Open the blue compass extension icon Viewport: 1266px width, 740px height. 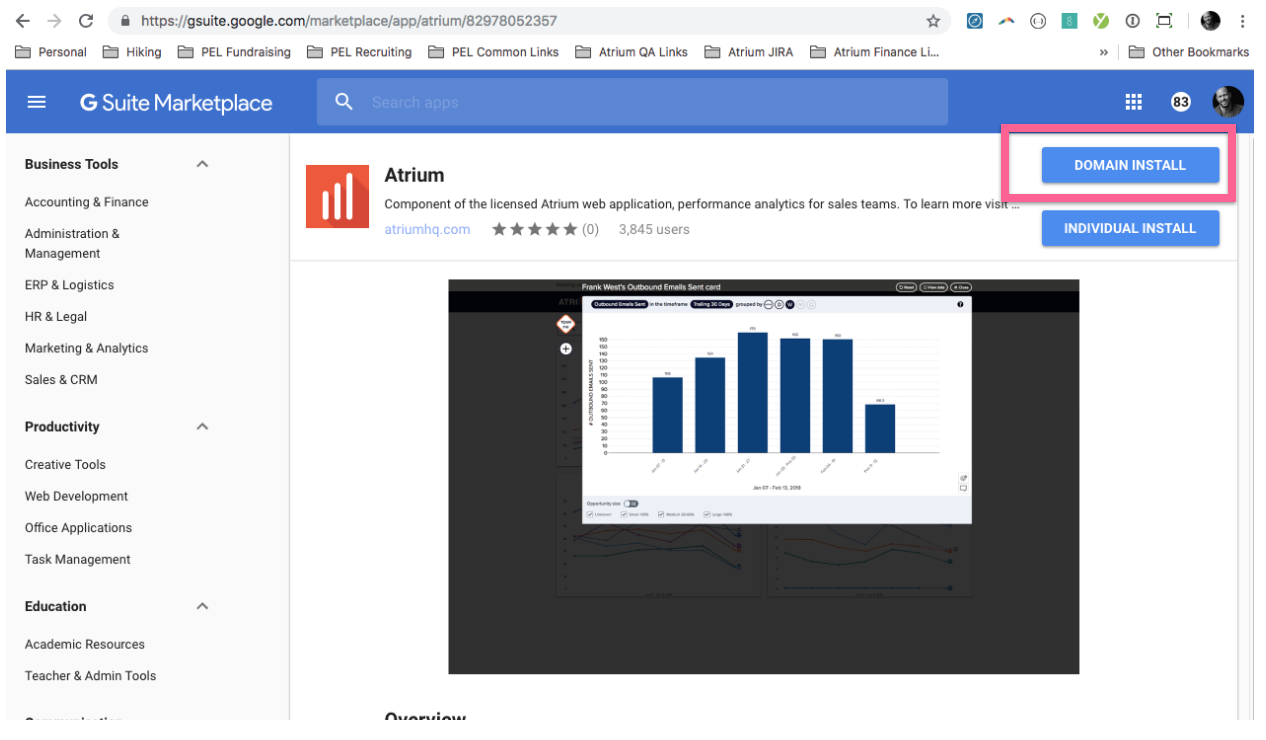pos(975,20)
